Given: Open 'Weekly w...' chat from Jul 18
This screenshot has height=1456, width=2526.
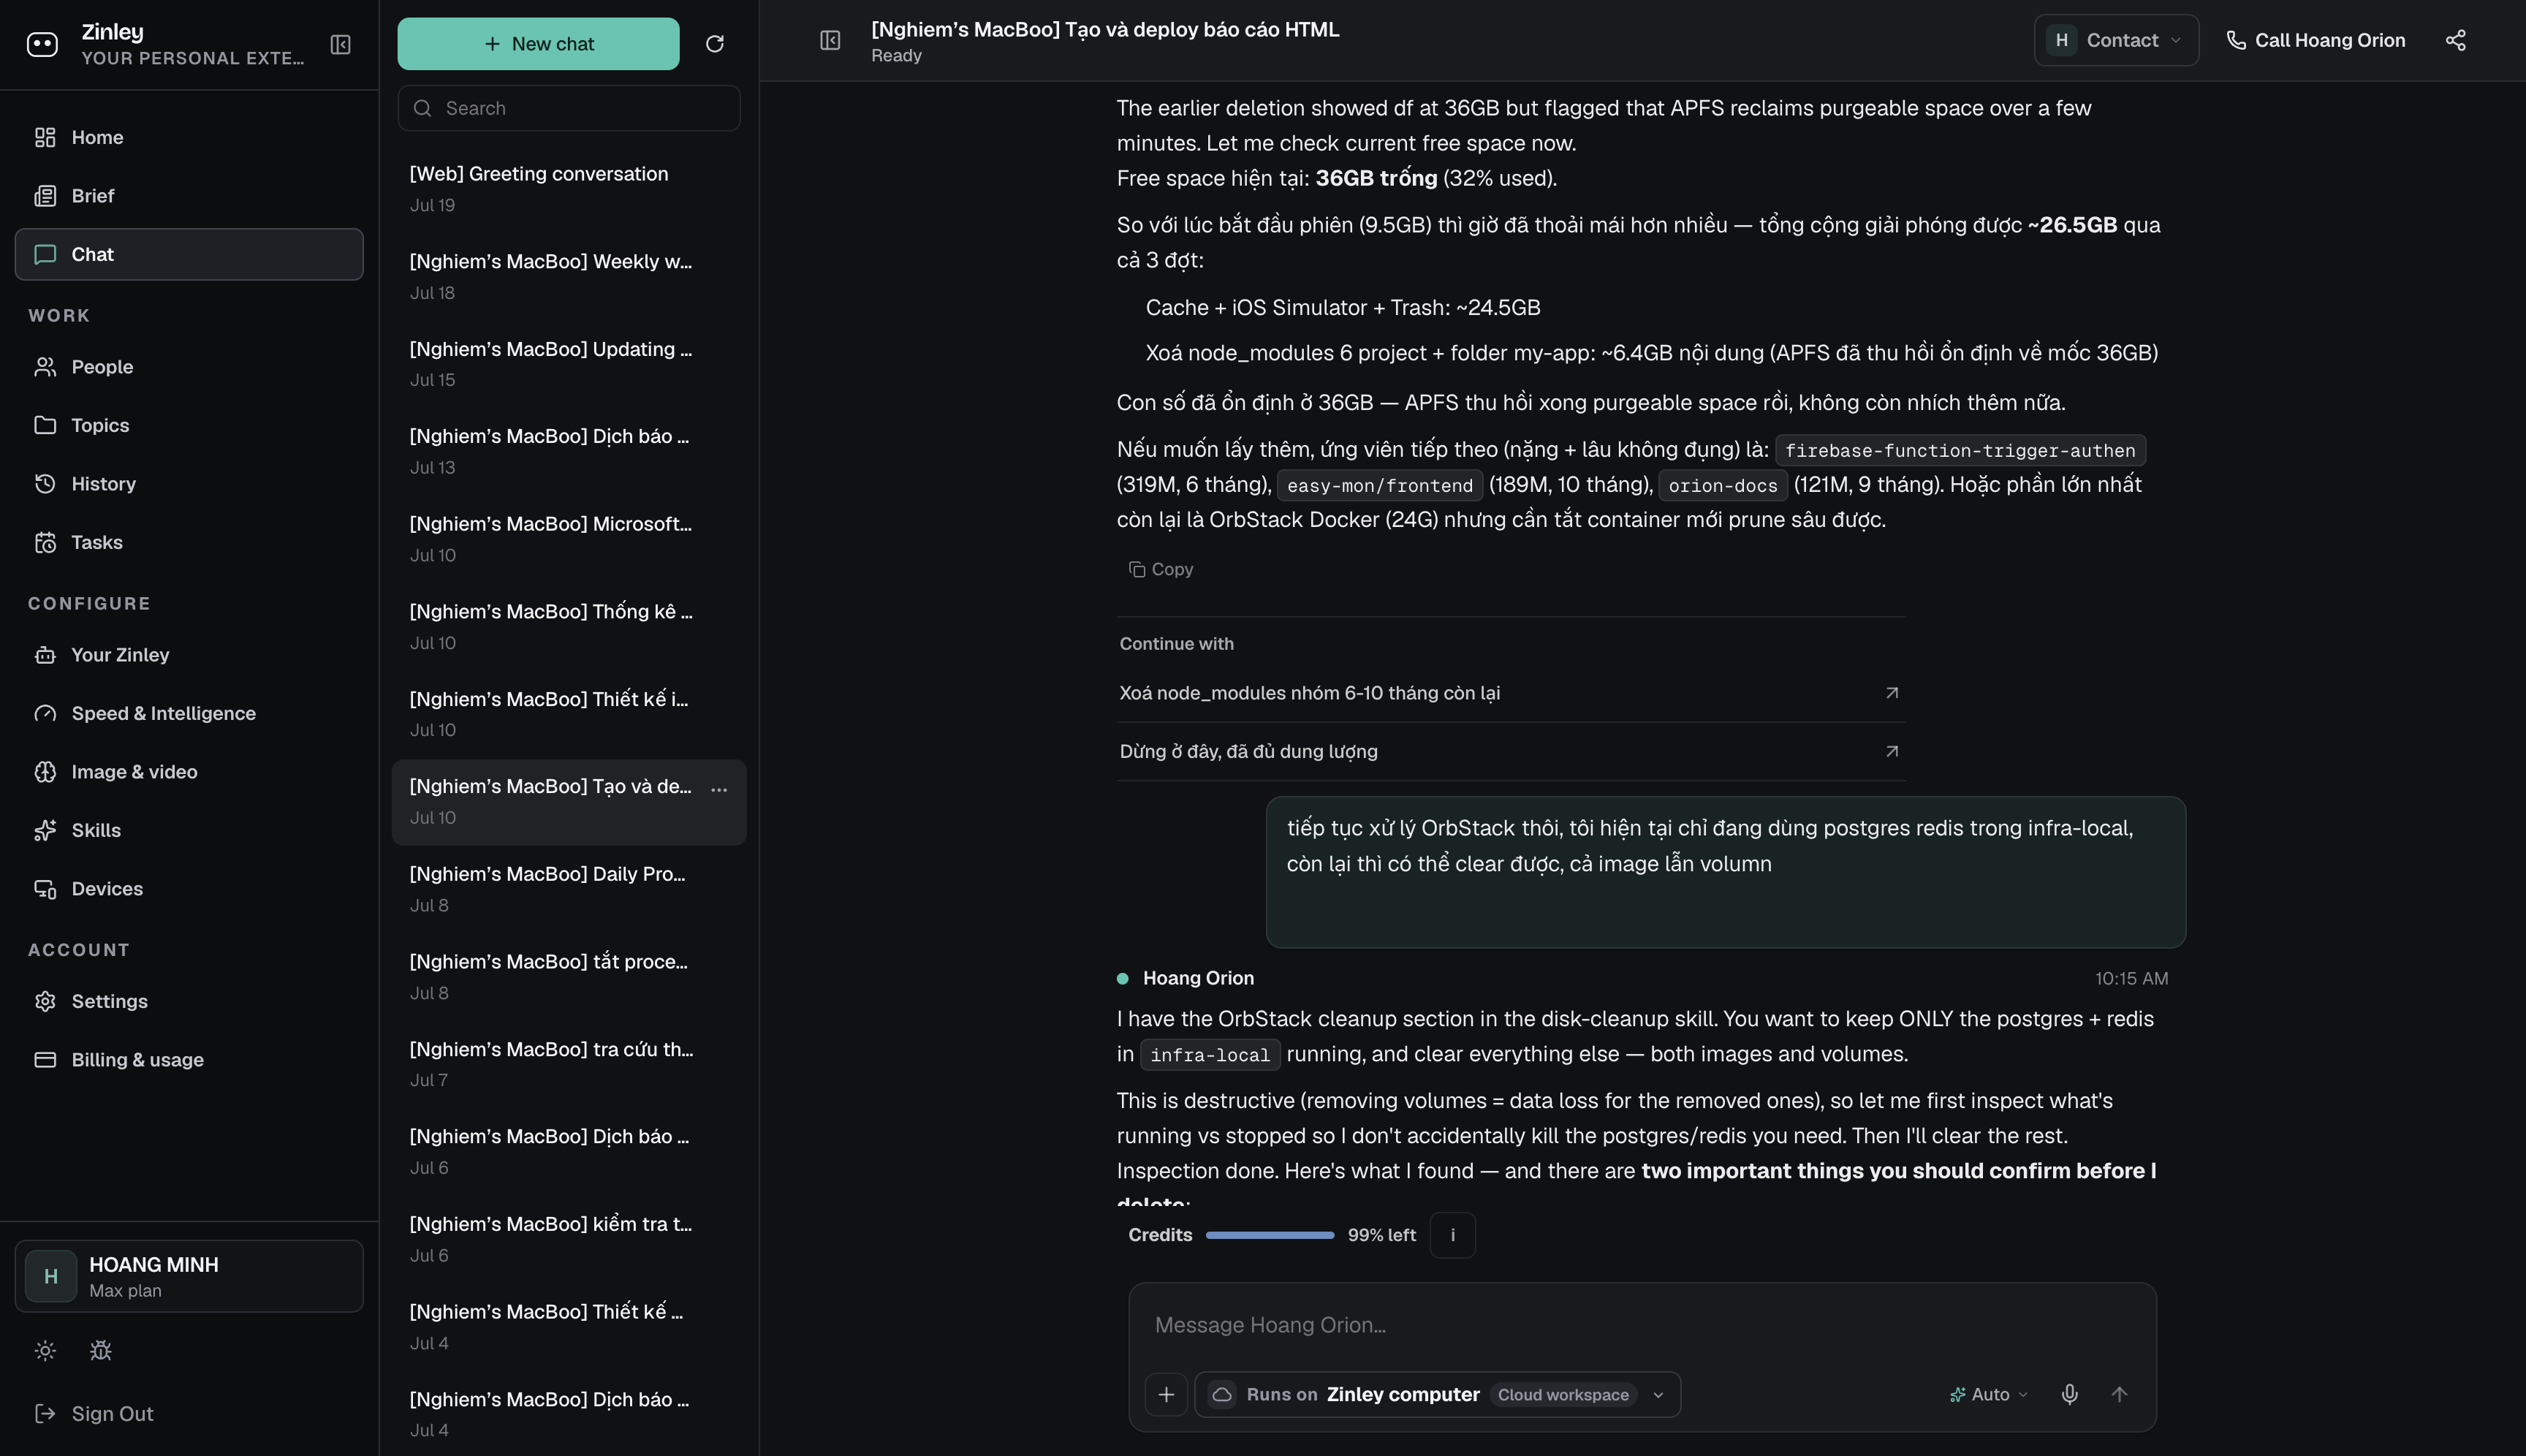Looking at the screenshot, I should 569,276.
